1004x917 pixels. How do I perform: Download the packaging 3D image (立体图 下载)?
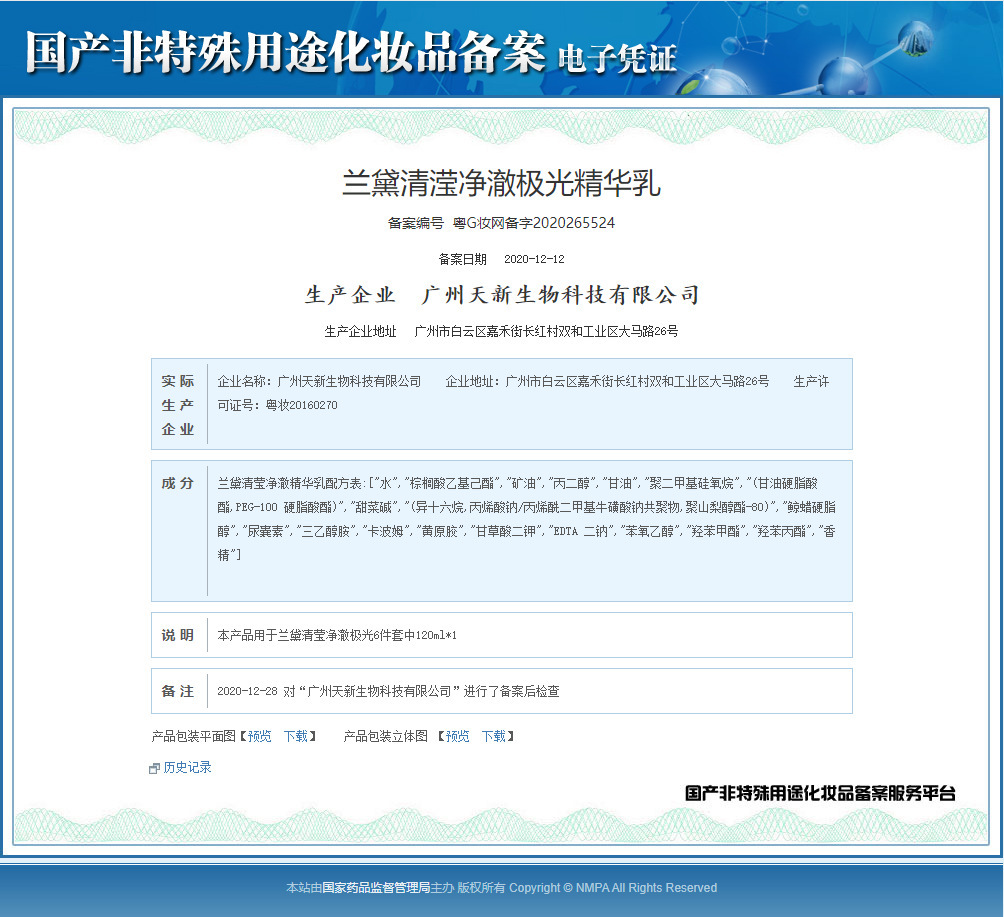coord(494,736)
